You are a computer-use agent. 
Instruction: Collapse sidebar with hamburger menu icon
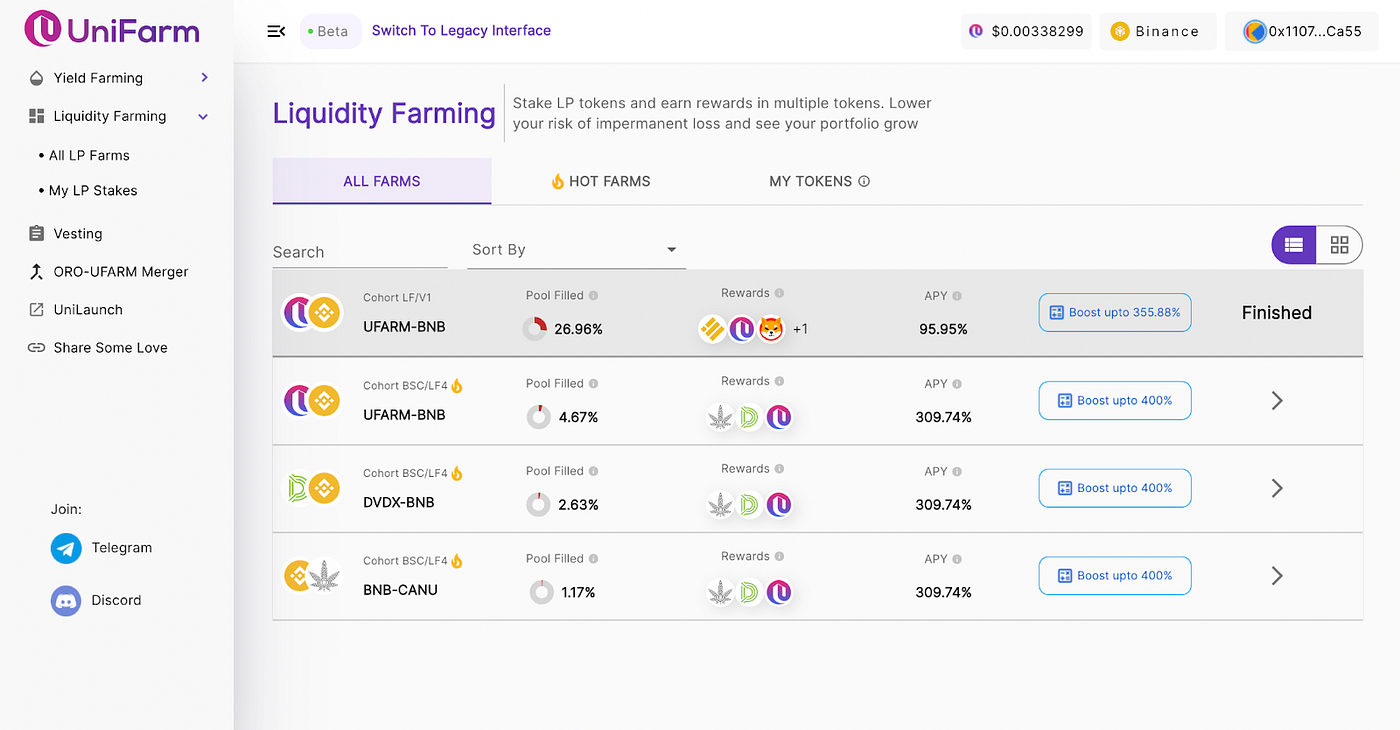coord(277,31)
